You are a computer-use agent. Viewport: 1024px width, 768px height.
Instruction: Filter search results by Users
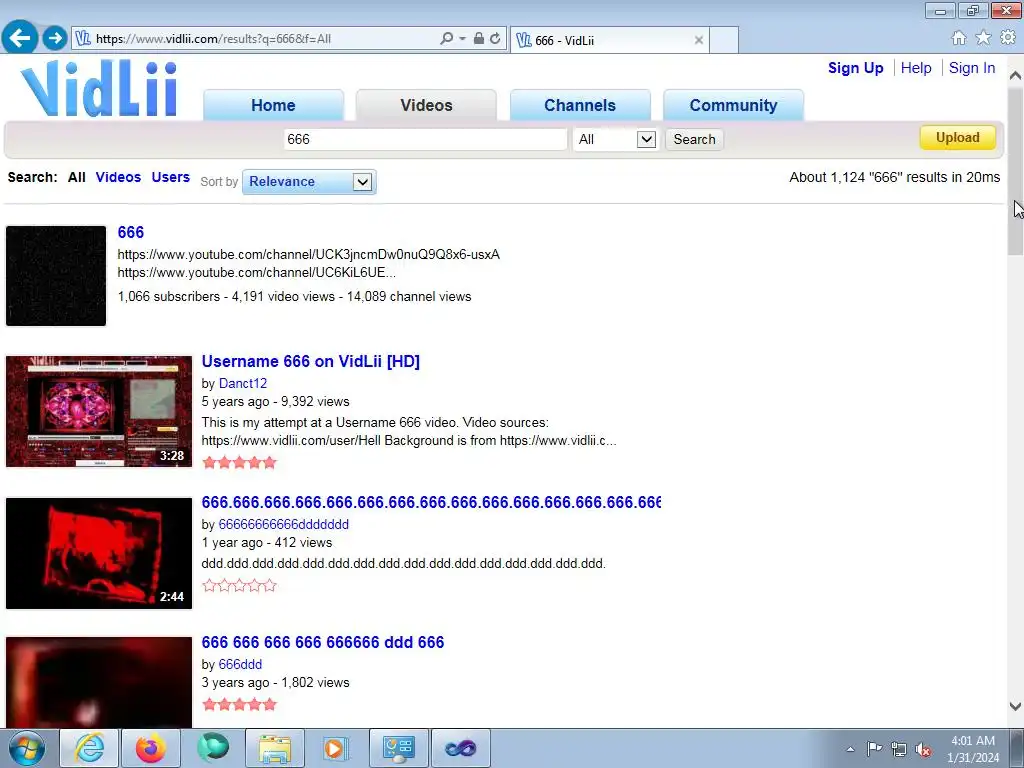(170, 177)
